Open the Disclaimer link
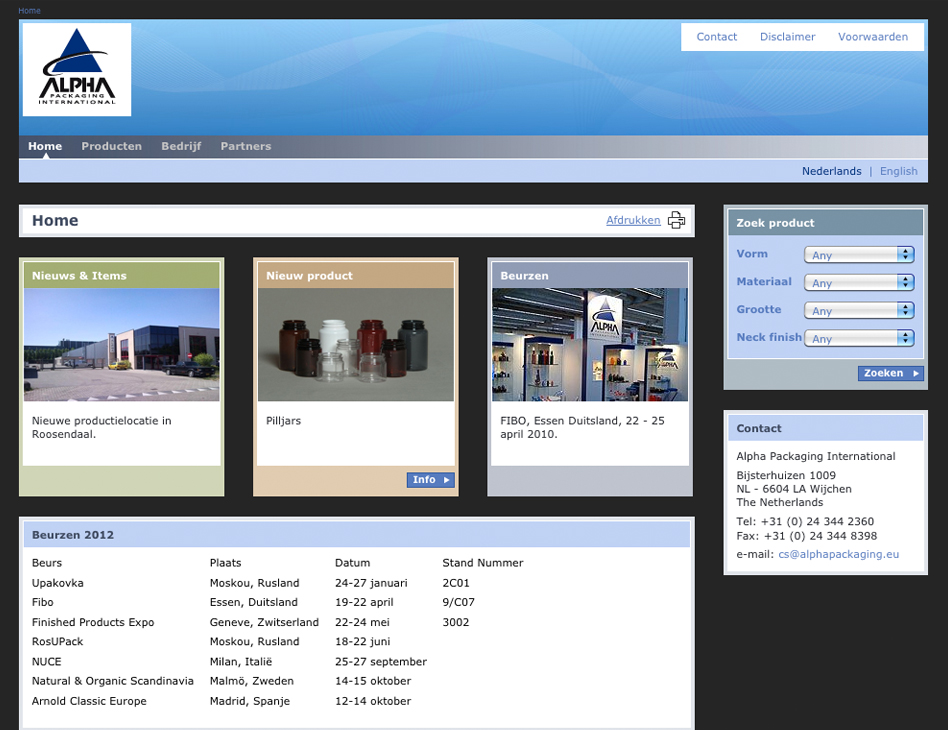This screenshot has height=730, width=948. [x=787, y=37]
